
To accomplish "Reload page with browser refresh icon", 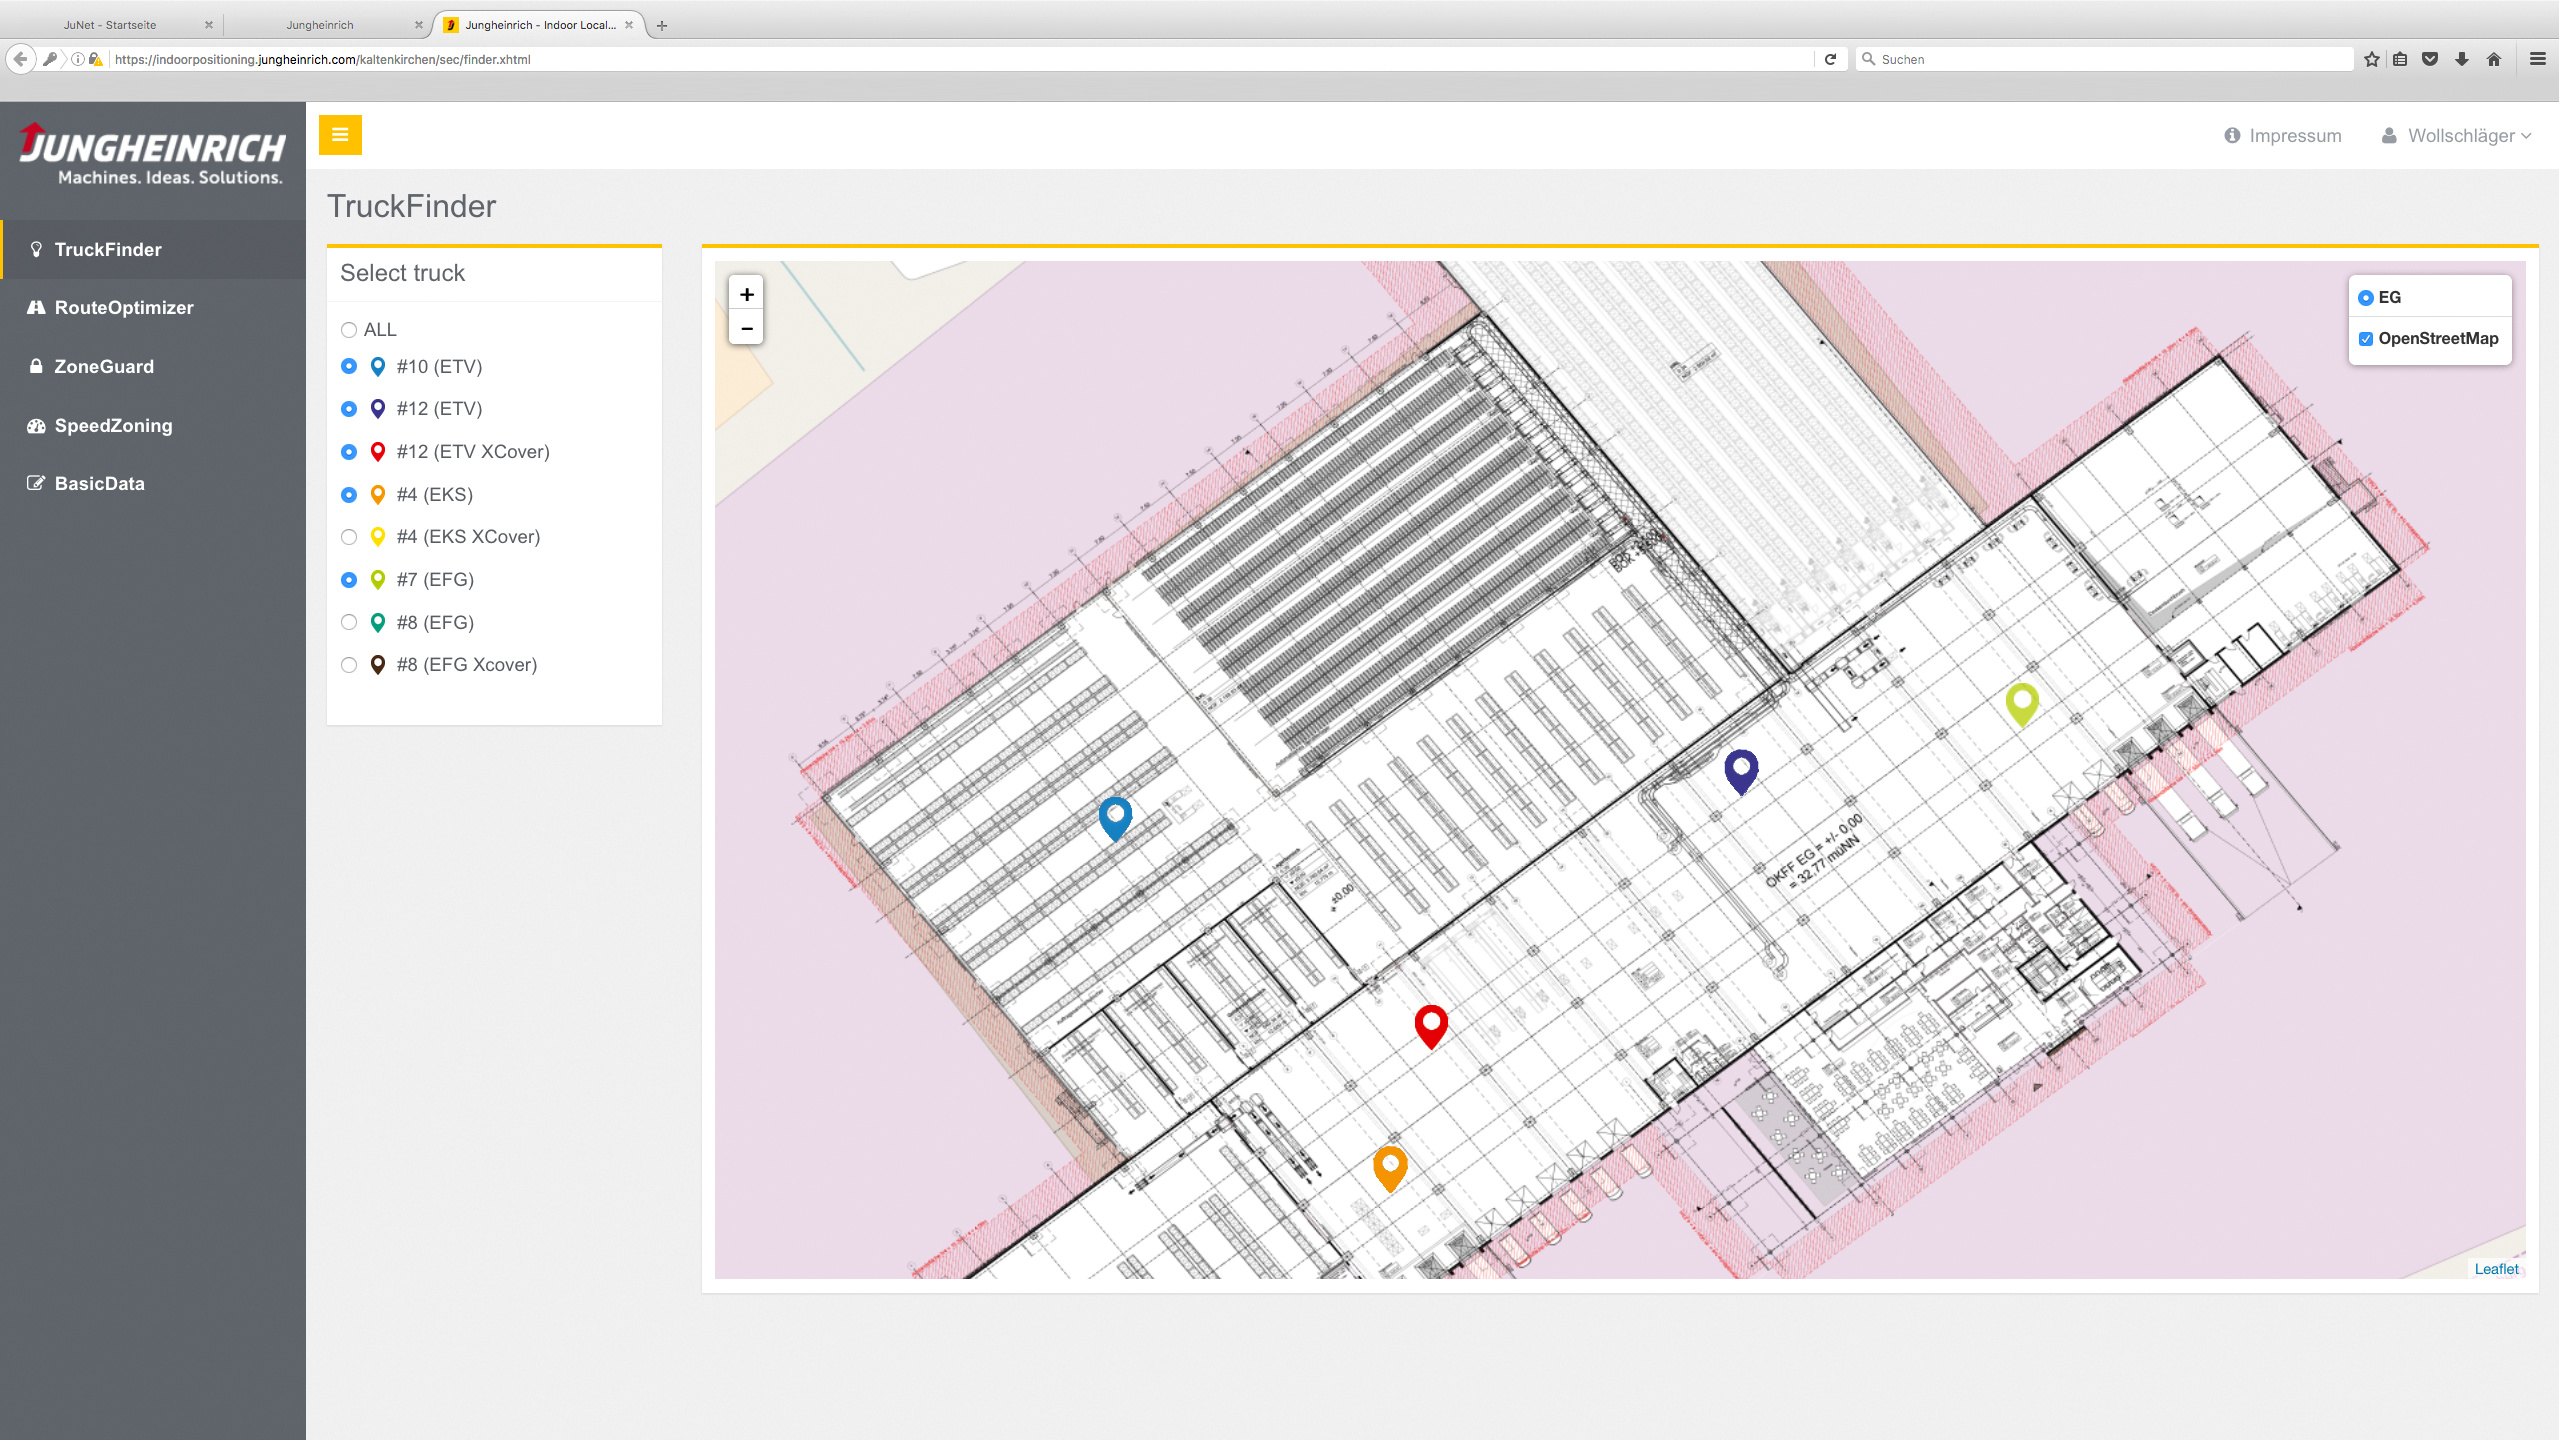I will click(1830, 59).
